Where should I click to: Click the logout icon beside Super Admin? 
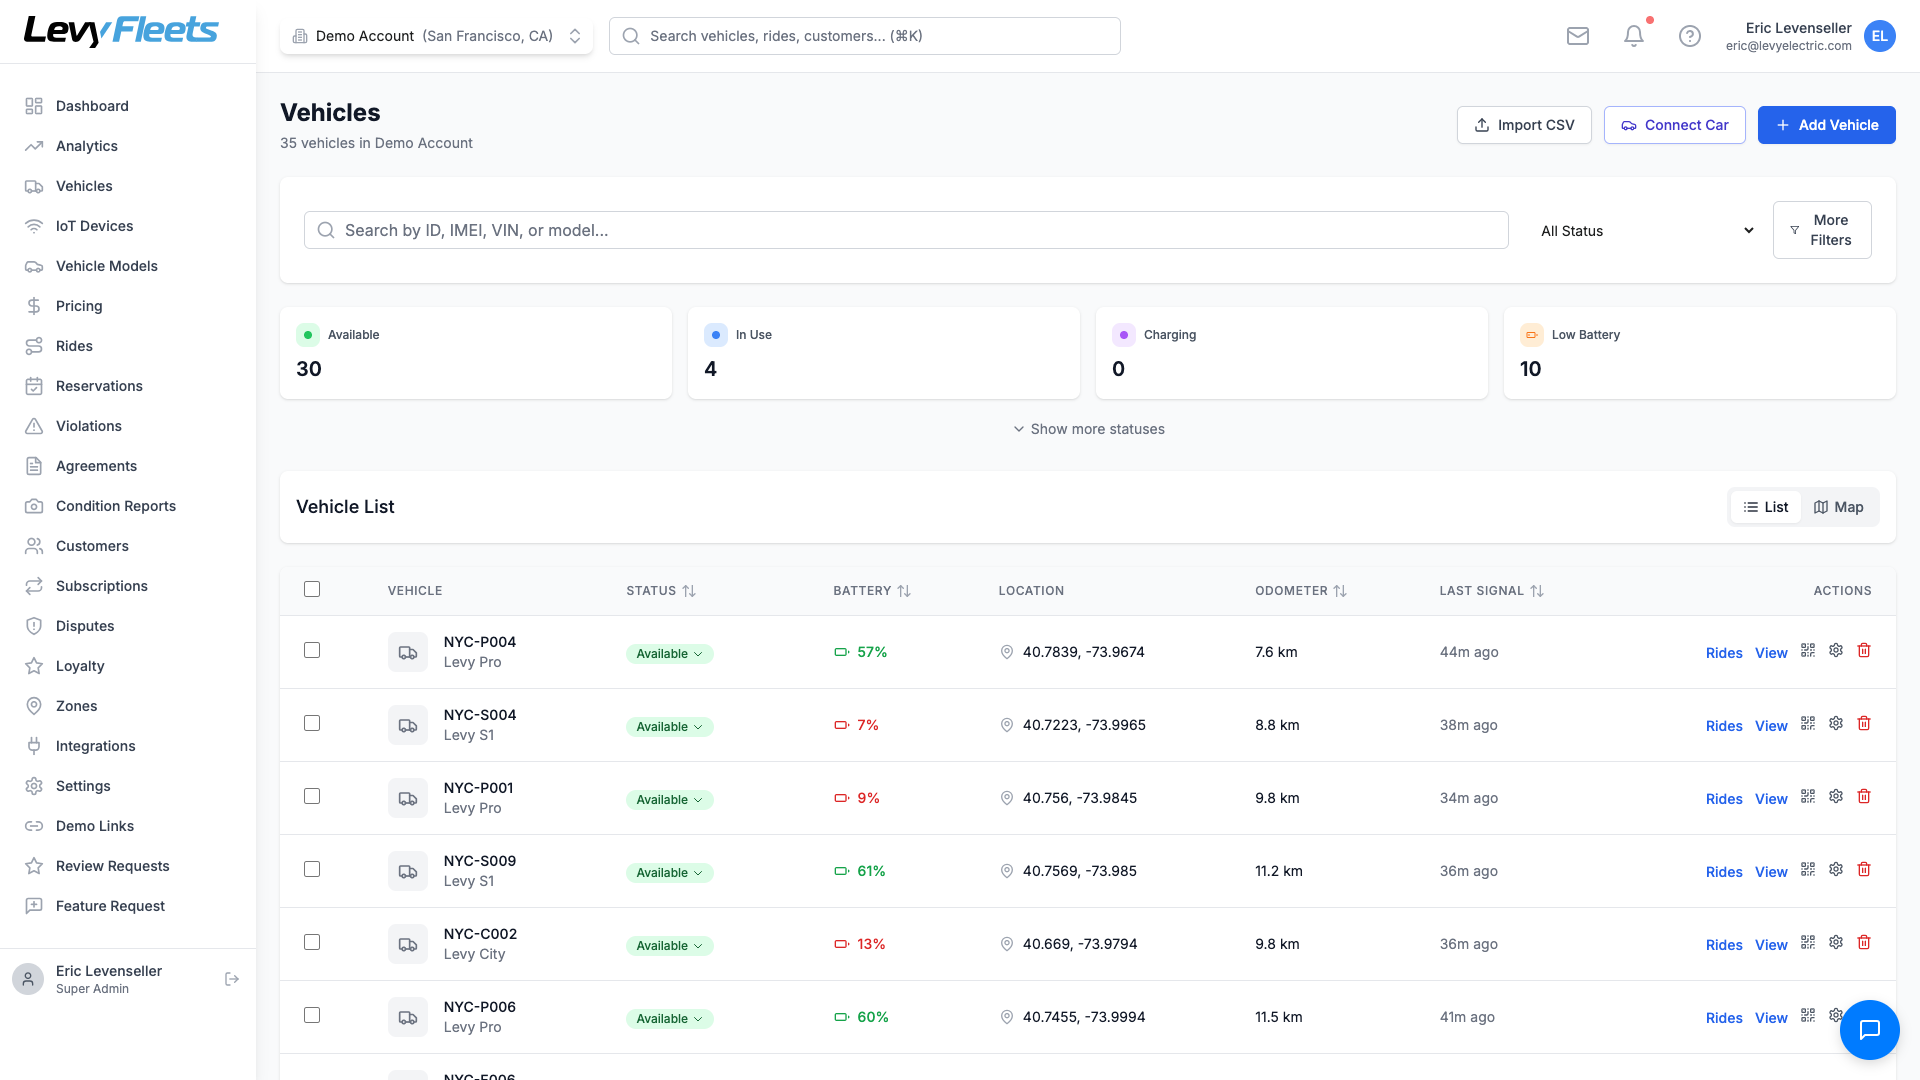tap(232, 979)
